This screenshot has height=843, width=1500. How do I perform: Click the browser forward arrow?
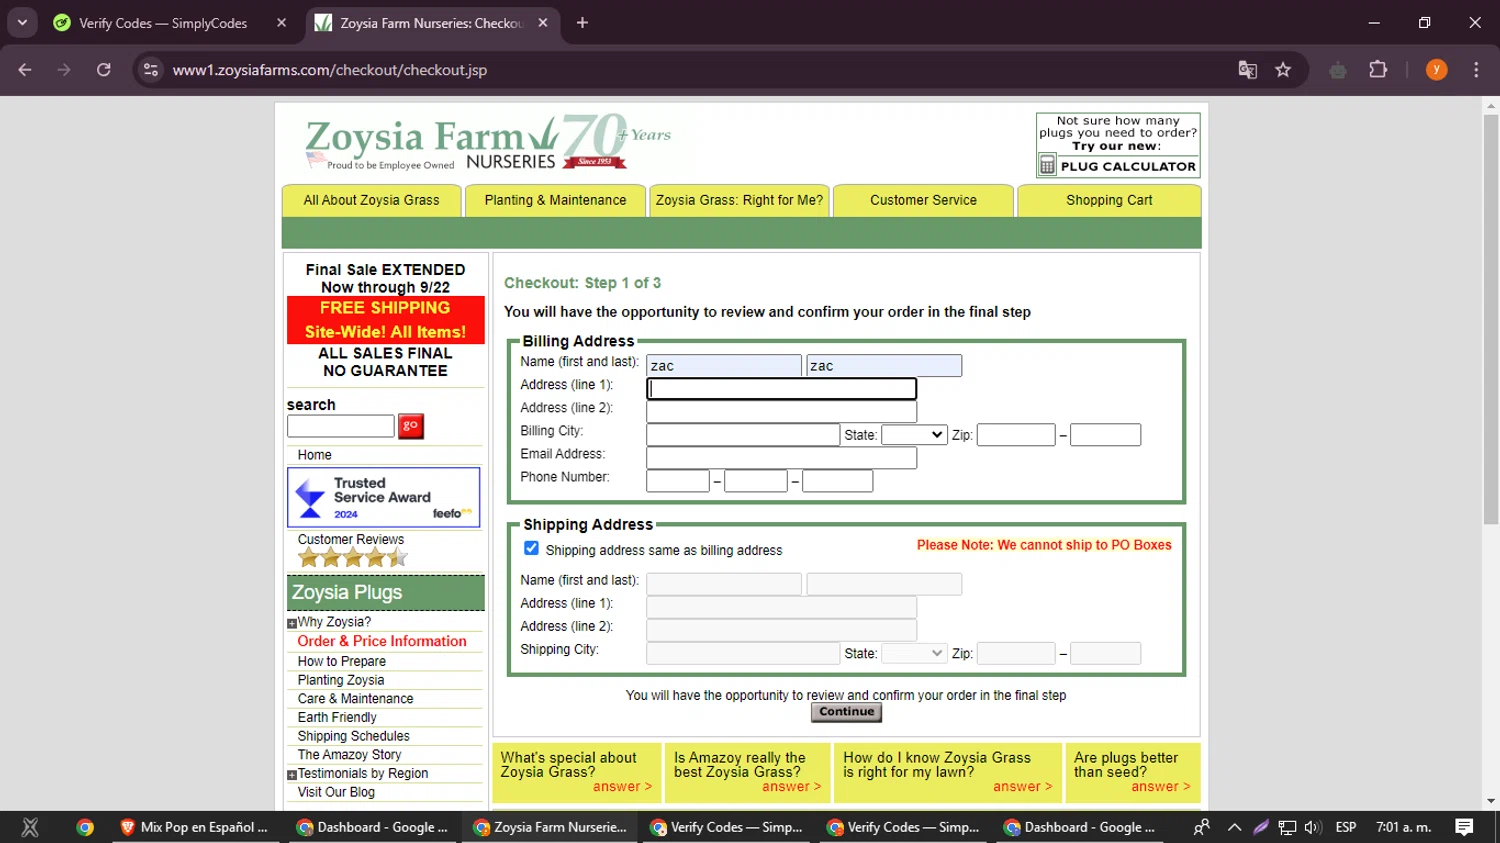[x=64, y=70]
